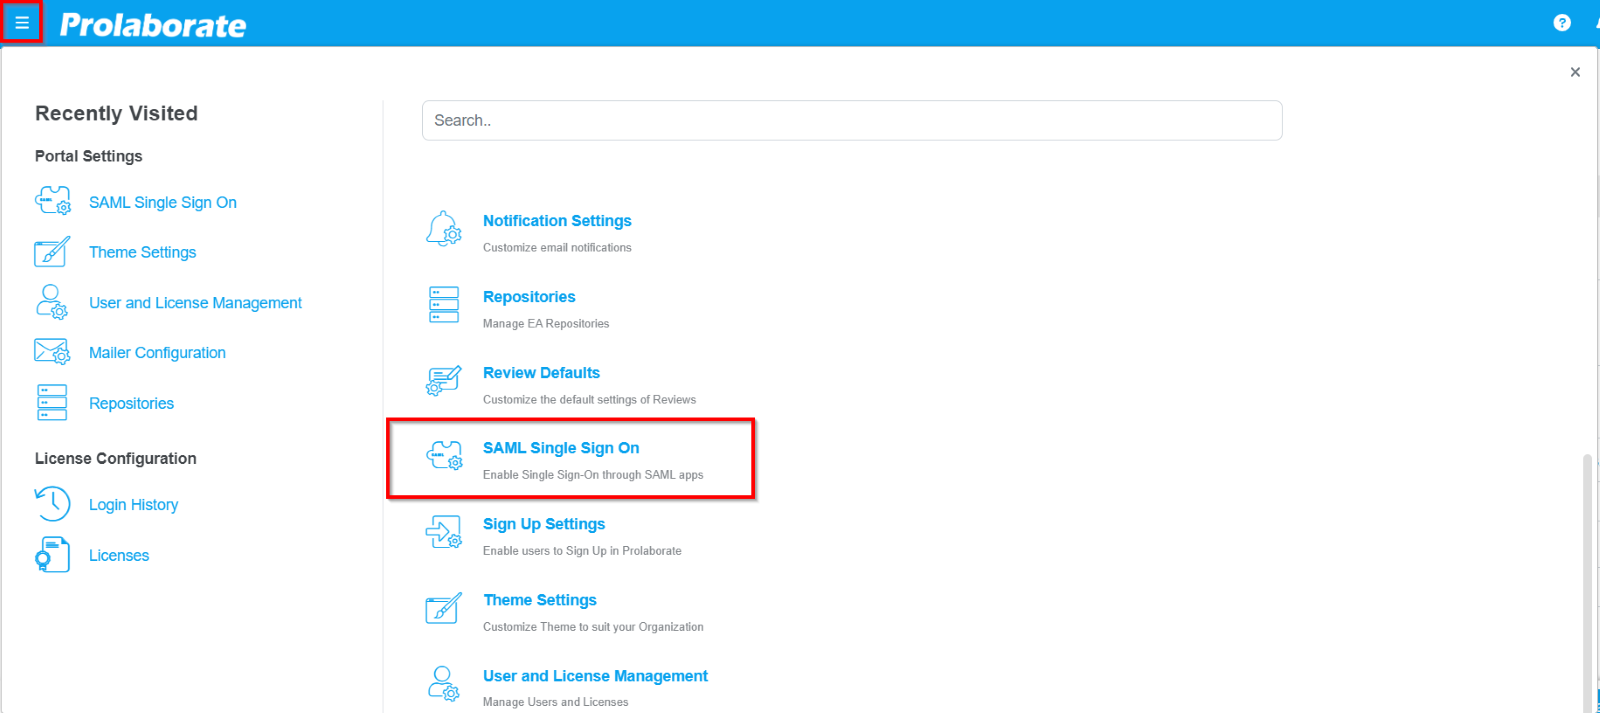Click SAML Single Sign On icon in main list
Viewport: 1600px width, 713px height.
coord(445,456)
